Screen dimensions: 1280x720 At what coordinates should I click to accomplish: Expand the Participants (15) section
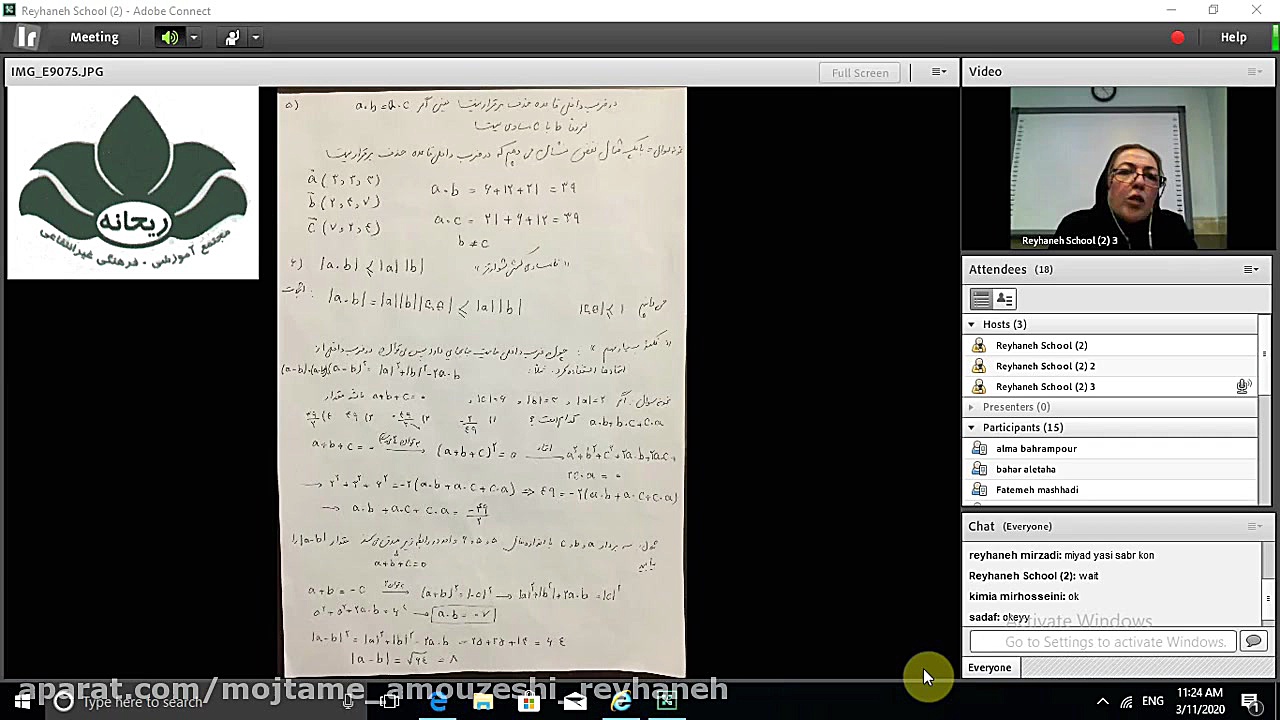point(970,427)
